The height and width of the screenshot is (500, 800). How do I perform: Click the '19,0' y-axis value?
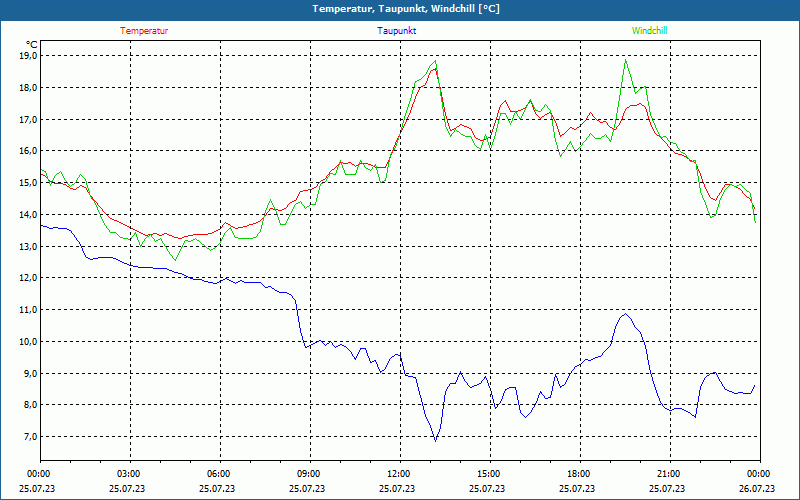(28, 56)
